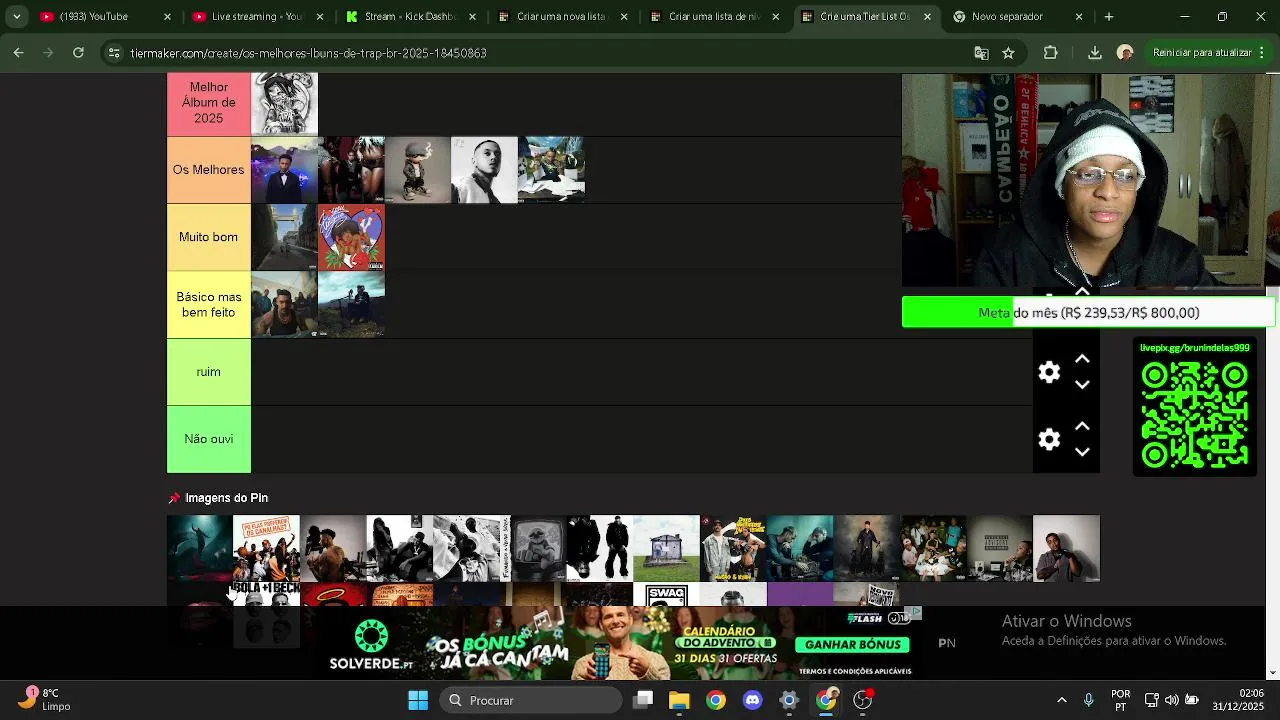Click the ruim tier label
This screenshot has width=1280, height=720.
(208, 372)
